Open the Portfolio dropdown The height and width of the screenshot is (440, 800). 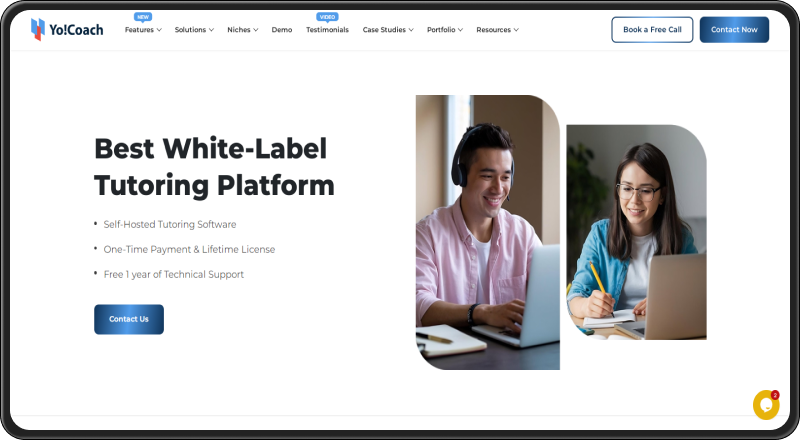click(445, 30)
